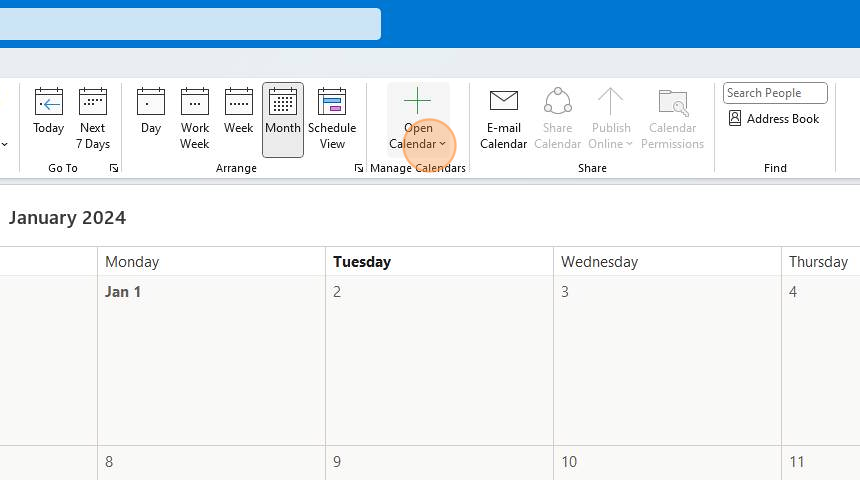
Task: Expand the dropdown chevron left of Today
Action: point(4,145)
